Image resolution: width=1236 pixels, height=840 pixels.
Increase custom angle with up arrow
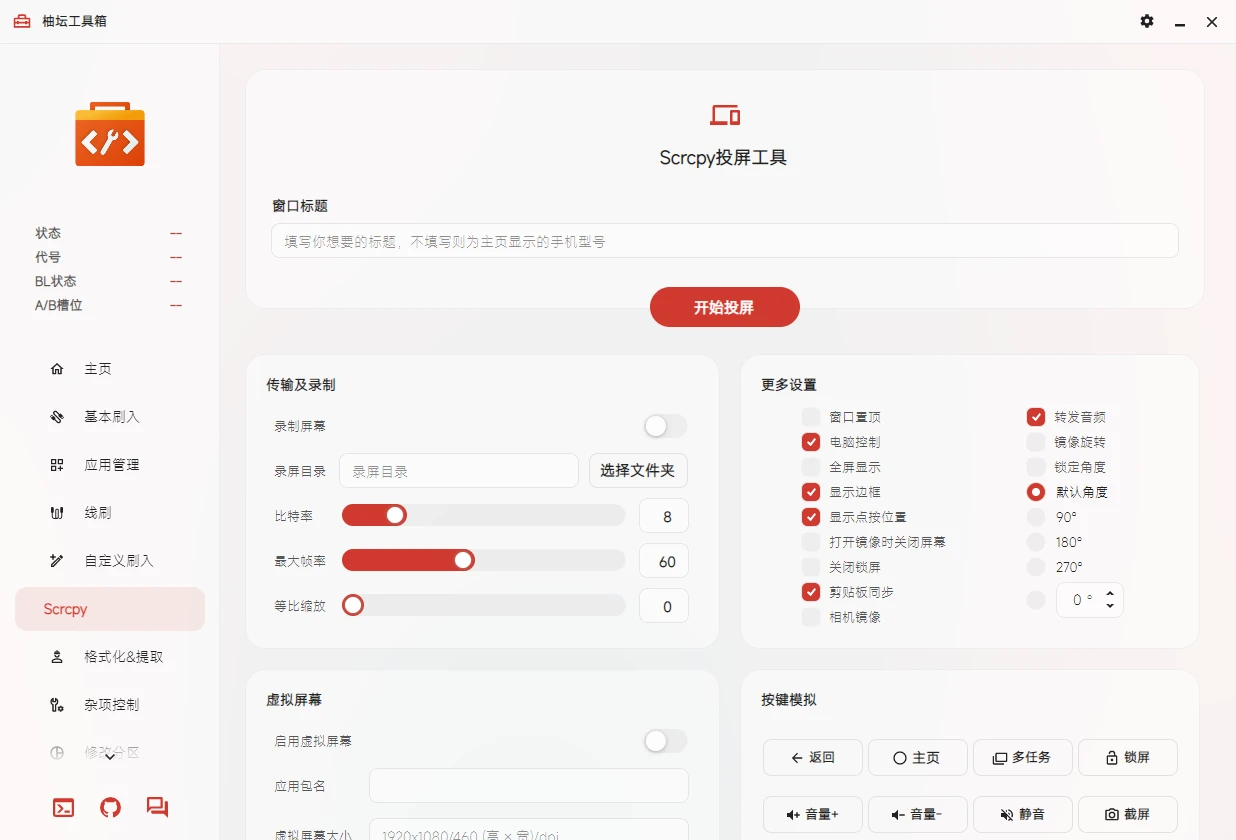[1109, 593]
